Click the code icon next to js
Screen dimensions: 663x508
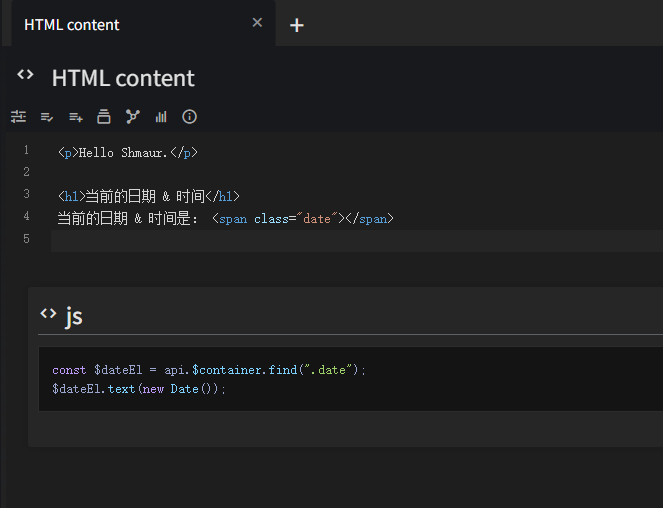[x=48, y=315]
